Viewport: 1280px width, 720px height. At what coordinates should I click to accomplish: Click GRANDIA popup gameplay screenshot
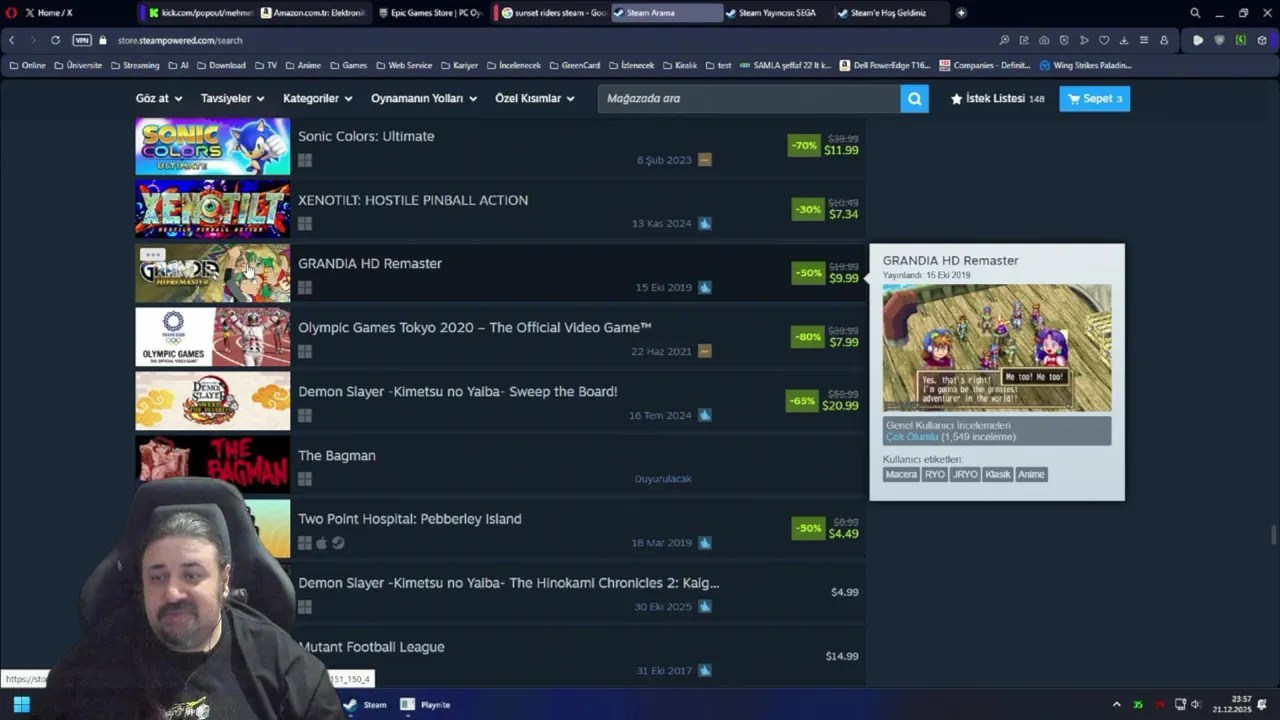coord(997,348)
